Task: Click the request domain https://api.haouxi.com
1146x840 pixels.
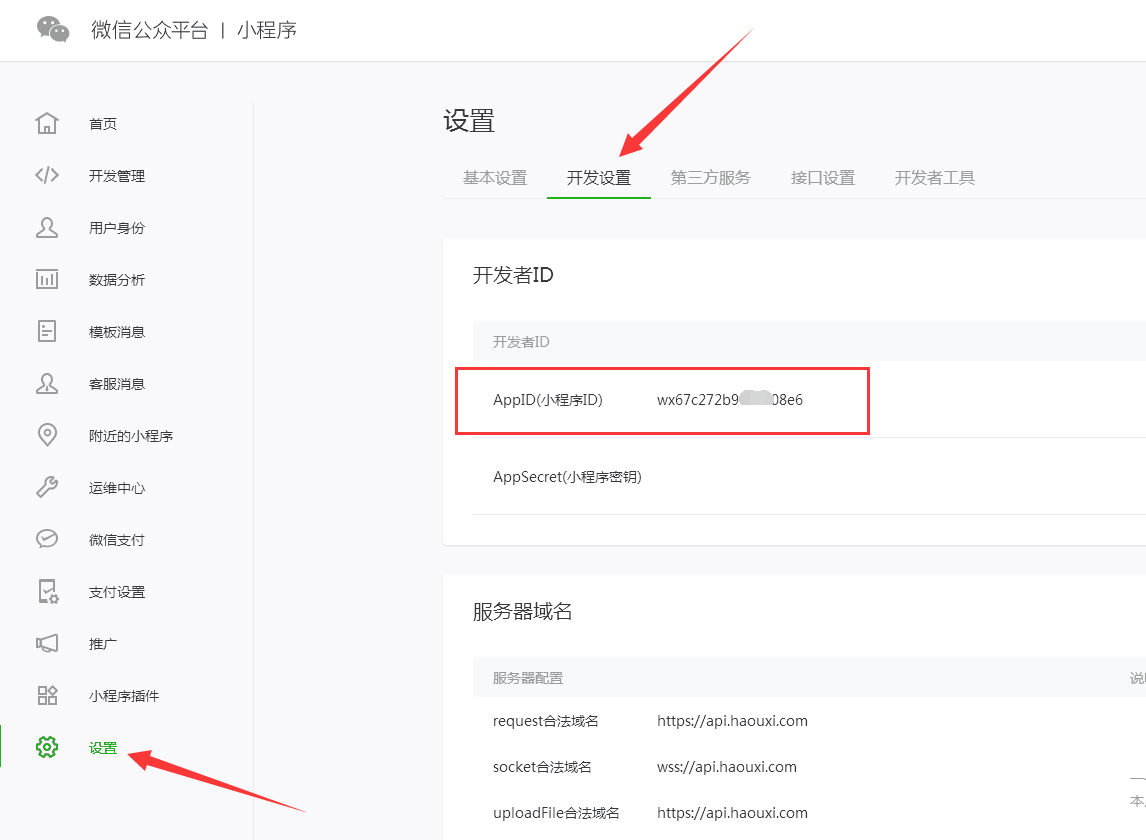Action: [x=732, y=721]
